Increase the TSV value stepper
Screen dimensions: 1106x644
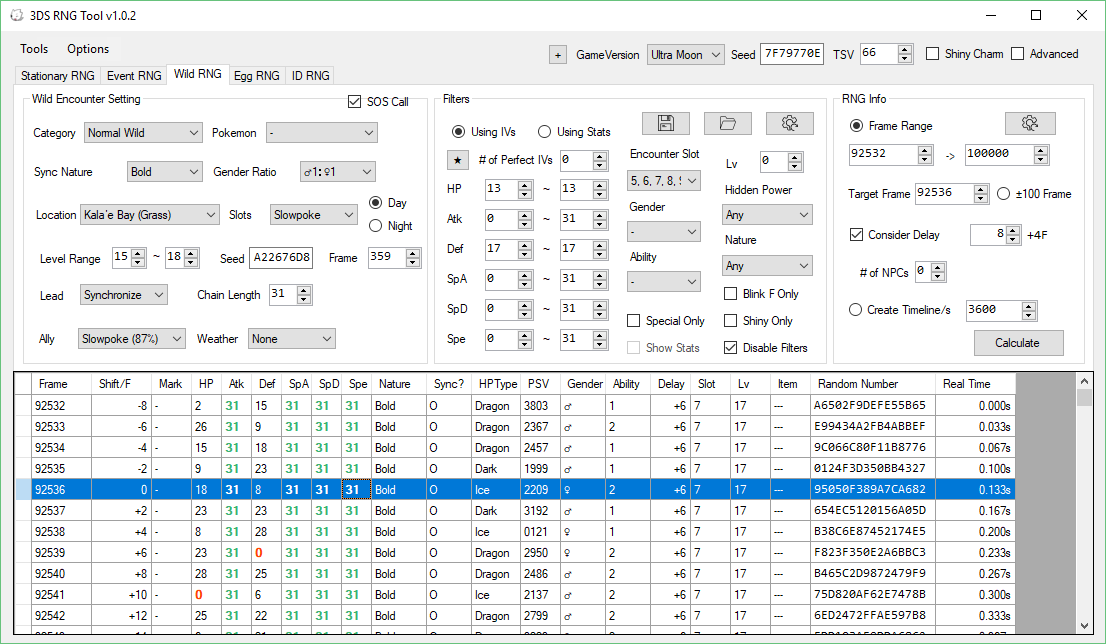pos(905,49)
